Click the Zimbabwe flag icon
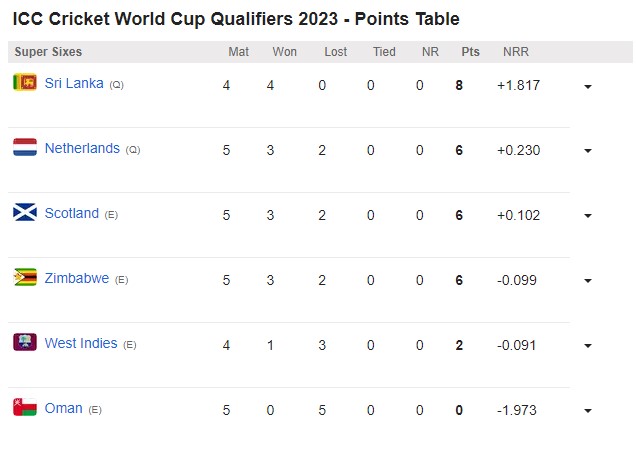Screen dimensions: 636x450 25,278
